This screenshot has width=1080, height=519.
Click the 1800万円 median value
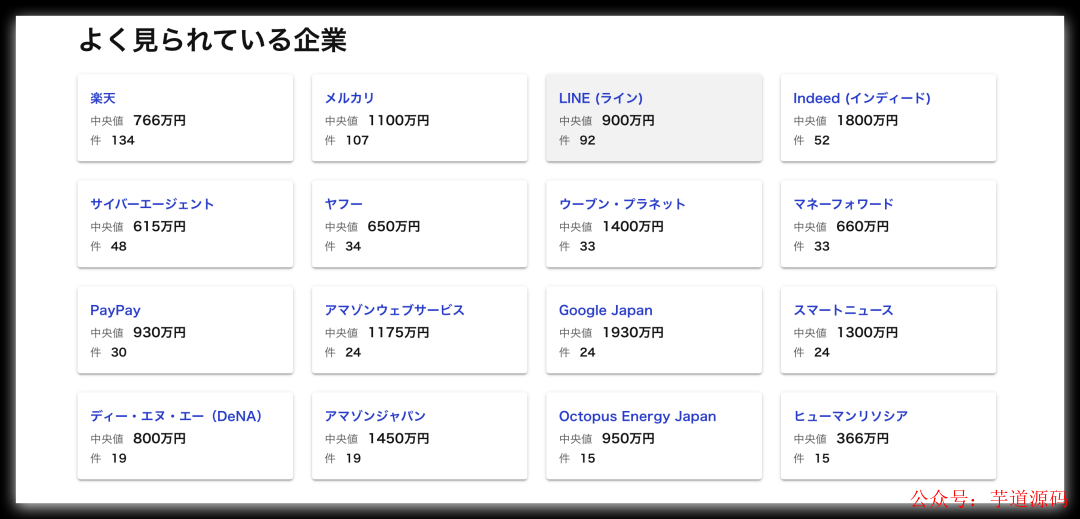(x=867, y=120)
